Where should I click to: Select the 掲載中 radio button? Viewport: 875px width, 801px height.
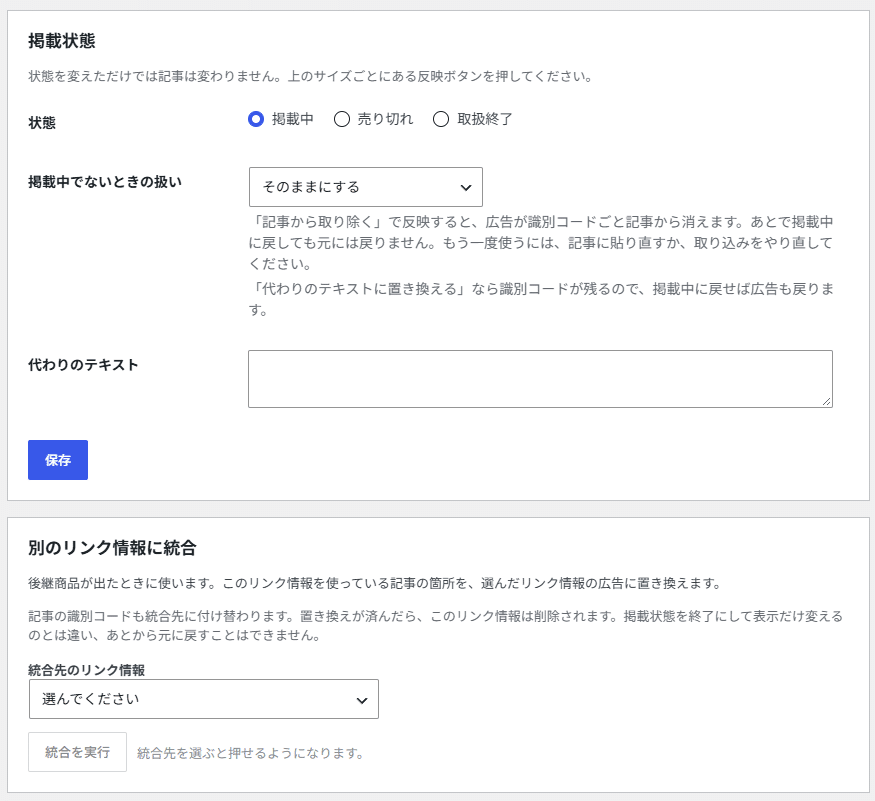(256, 119)
